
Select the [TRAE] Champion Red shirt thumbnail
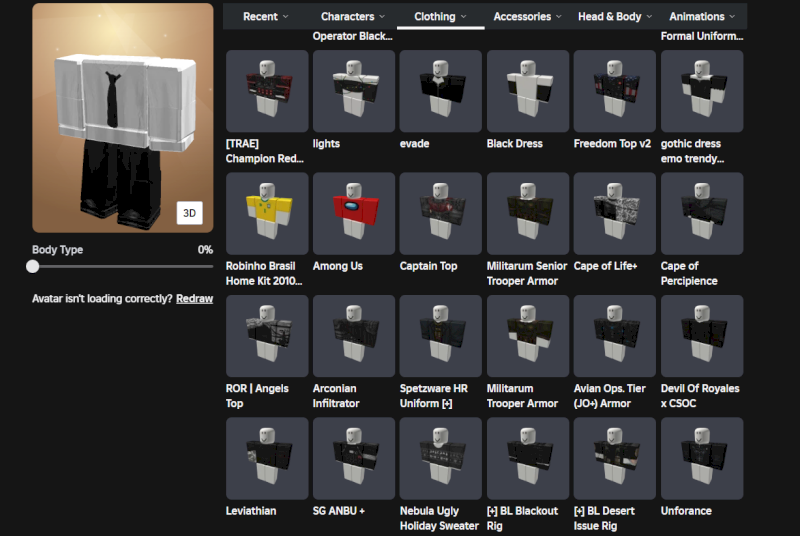click(x=267, y=91)
